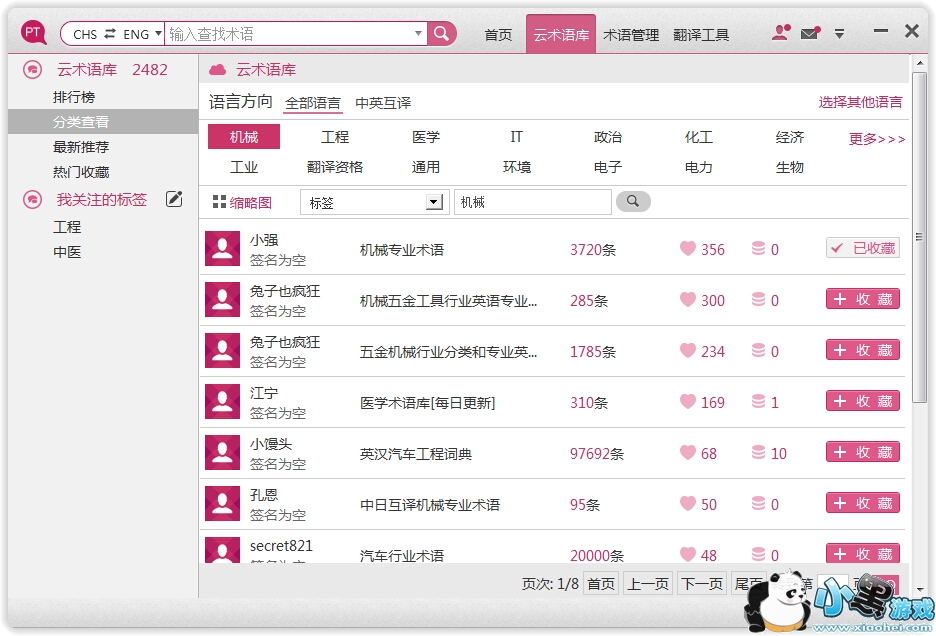Click the magnifier search button in top bar

[x=442, y=34]
